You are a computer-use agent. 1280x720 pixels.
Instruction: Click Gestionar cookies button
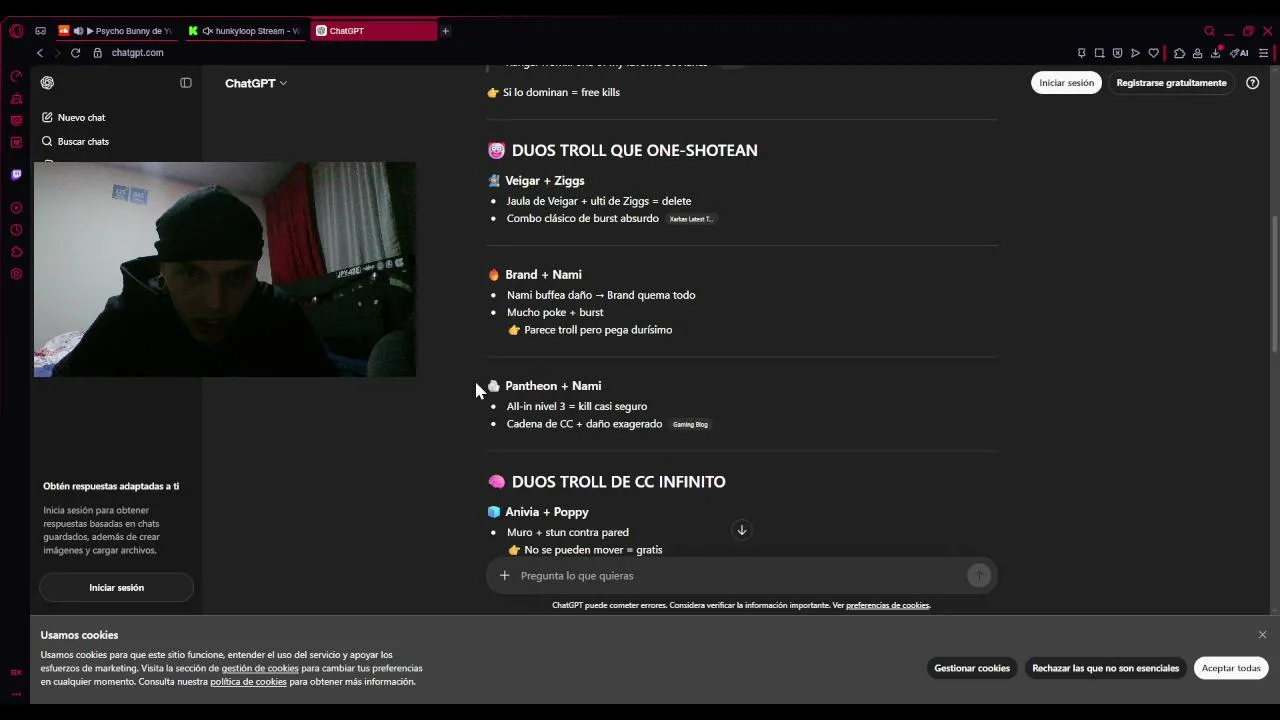click(972, 668)
